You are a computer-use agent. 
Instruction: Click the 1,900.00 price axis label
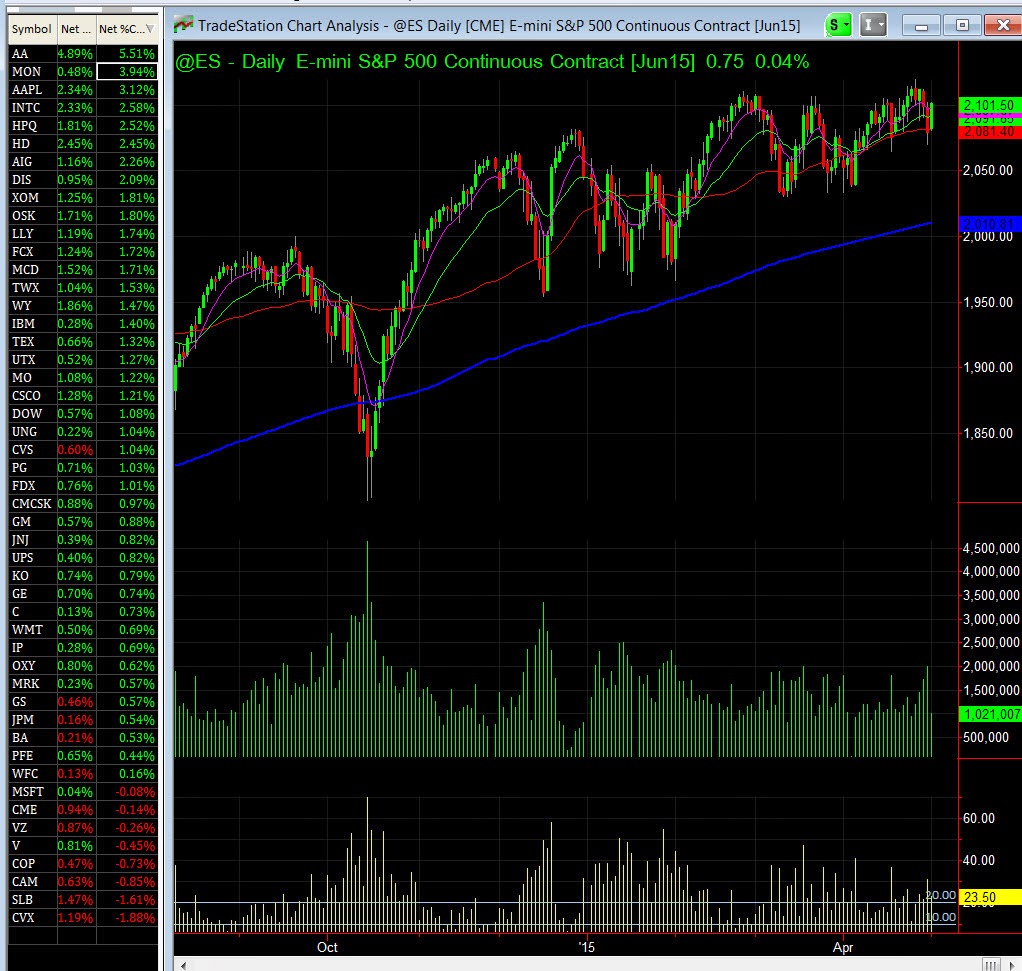pyautogui.click(x=987, y=367)
